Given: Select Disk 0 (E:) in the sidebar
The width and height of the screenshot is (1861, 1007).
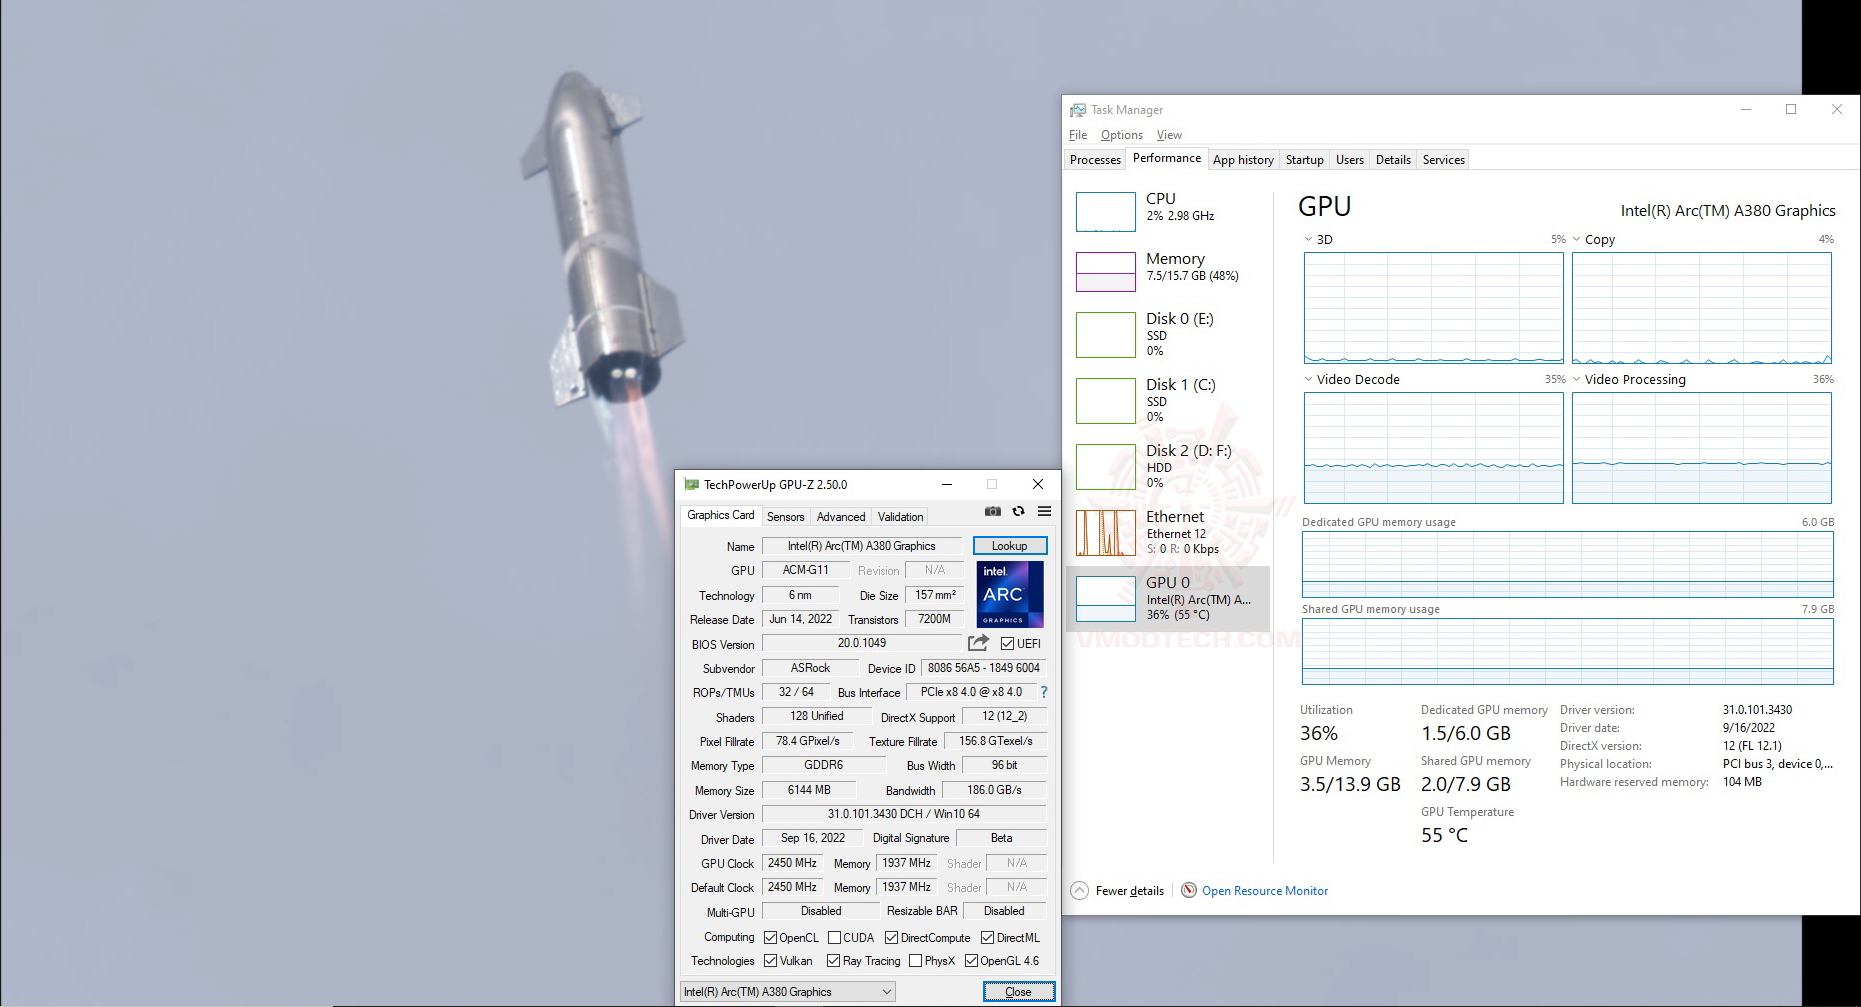Looking at the screenshot, I should tap(1168, 334).
